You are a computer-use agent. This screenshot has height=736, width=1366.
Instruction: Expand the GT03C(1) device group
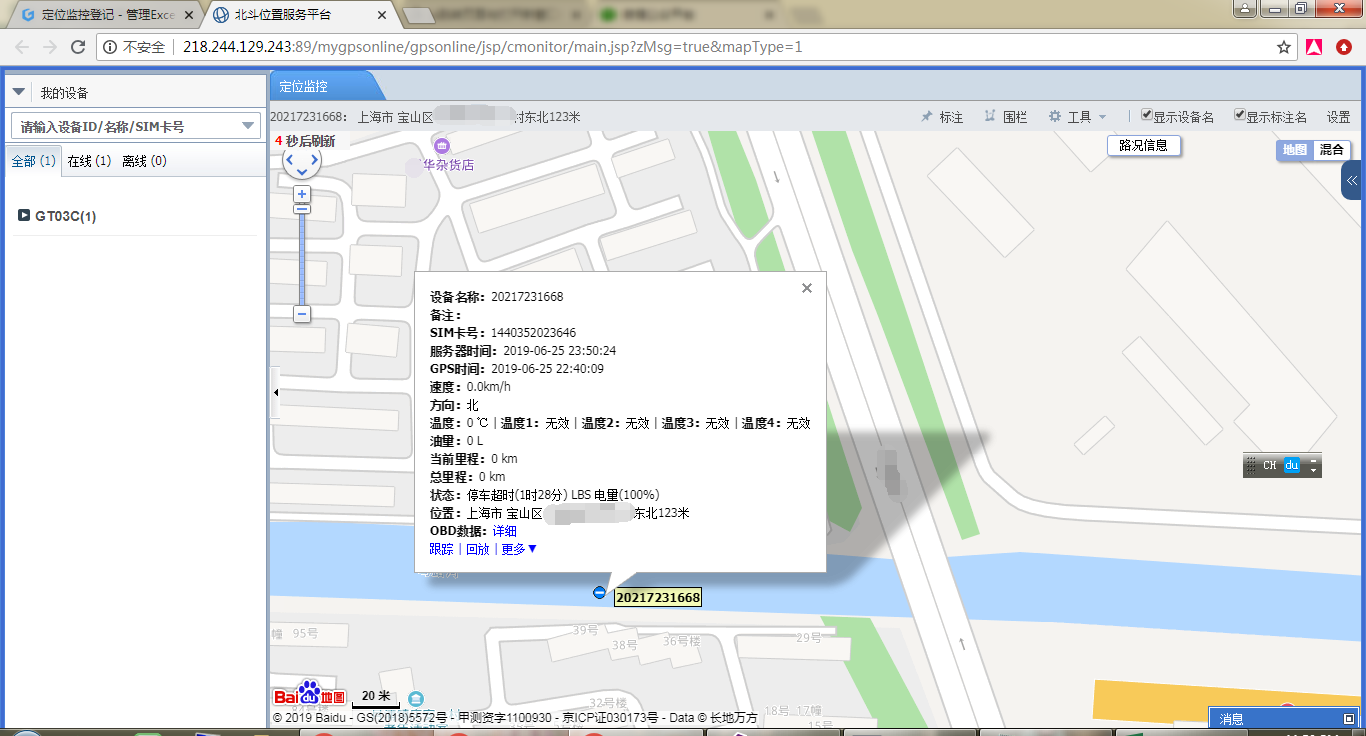pos(24,216)
